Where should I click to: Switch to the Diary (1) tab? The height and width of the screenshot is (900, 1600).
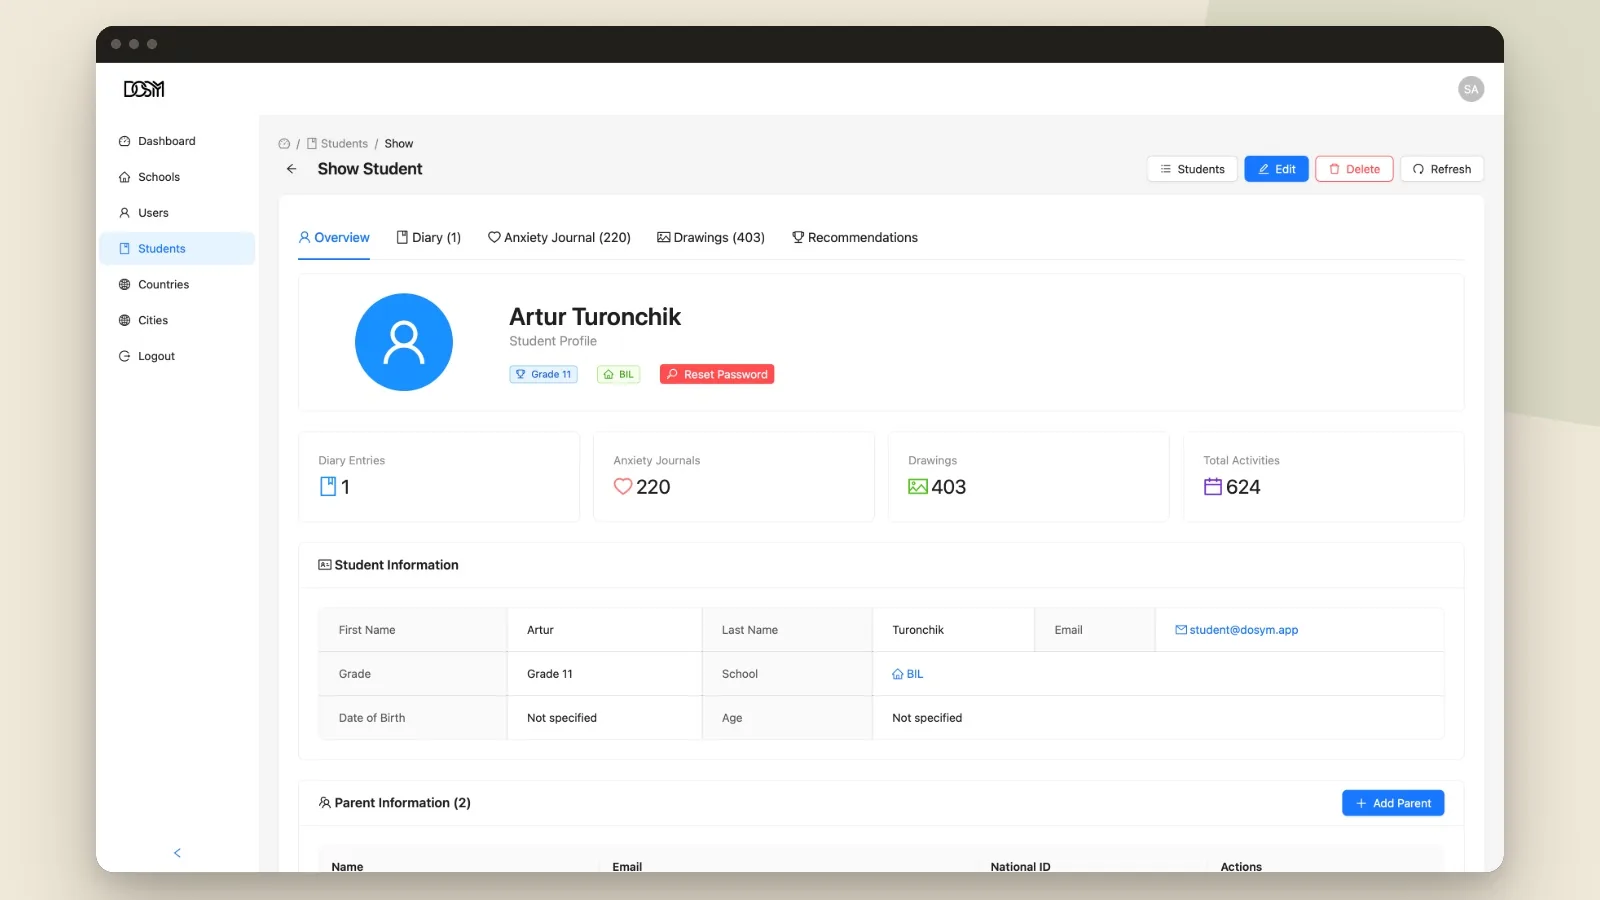coord(428,238)
